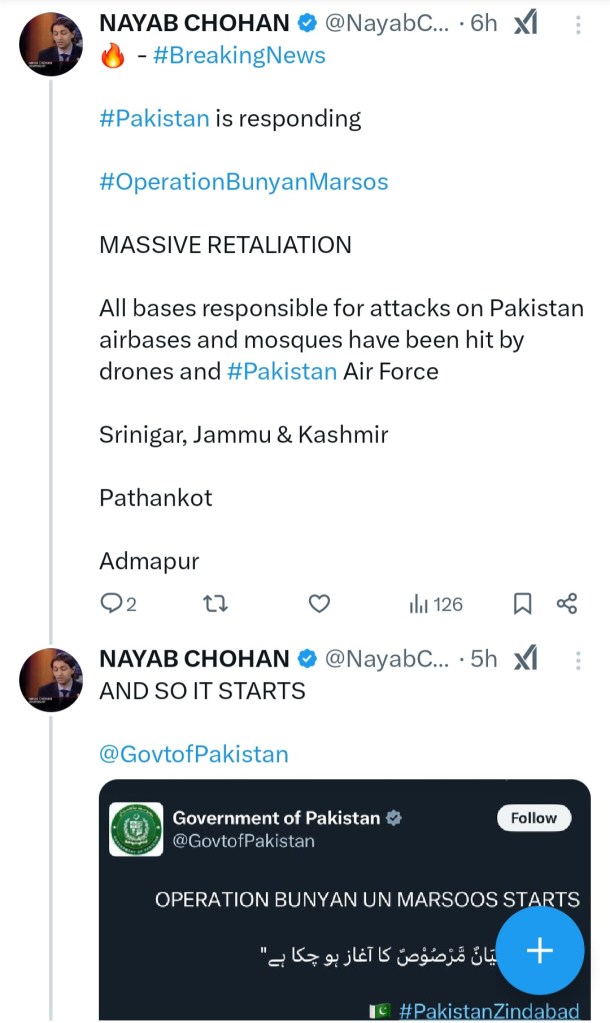
Task: Share the first tweet
Action: pyautogui.click(x=567, y=603)
